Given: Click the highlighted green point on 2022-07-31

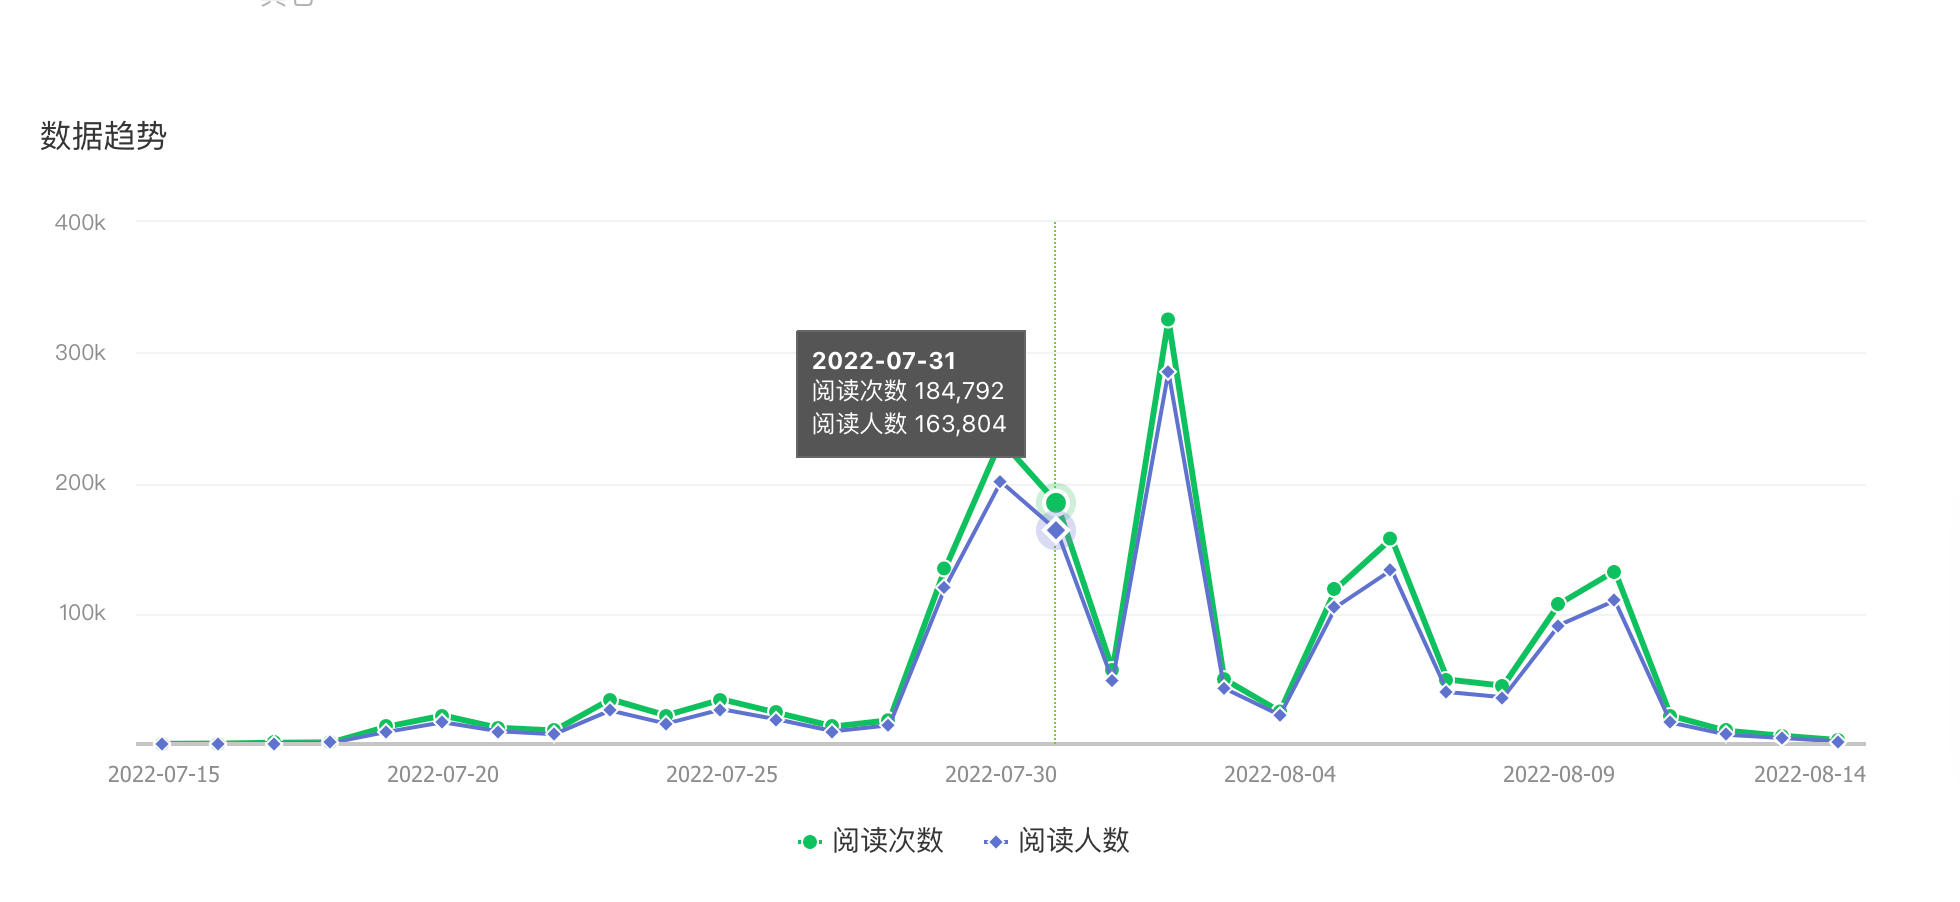Looking at the screenshot, I should 1056,502.
